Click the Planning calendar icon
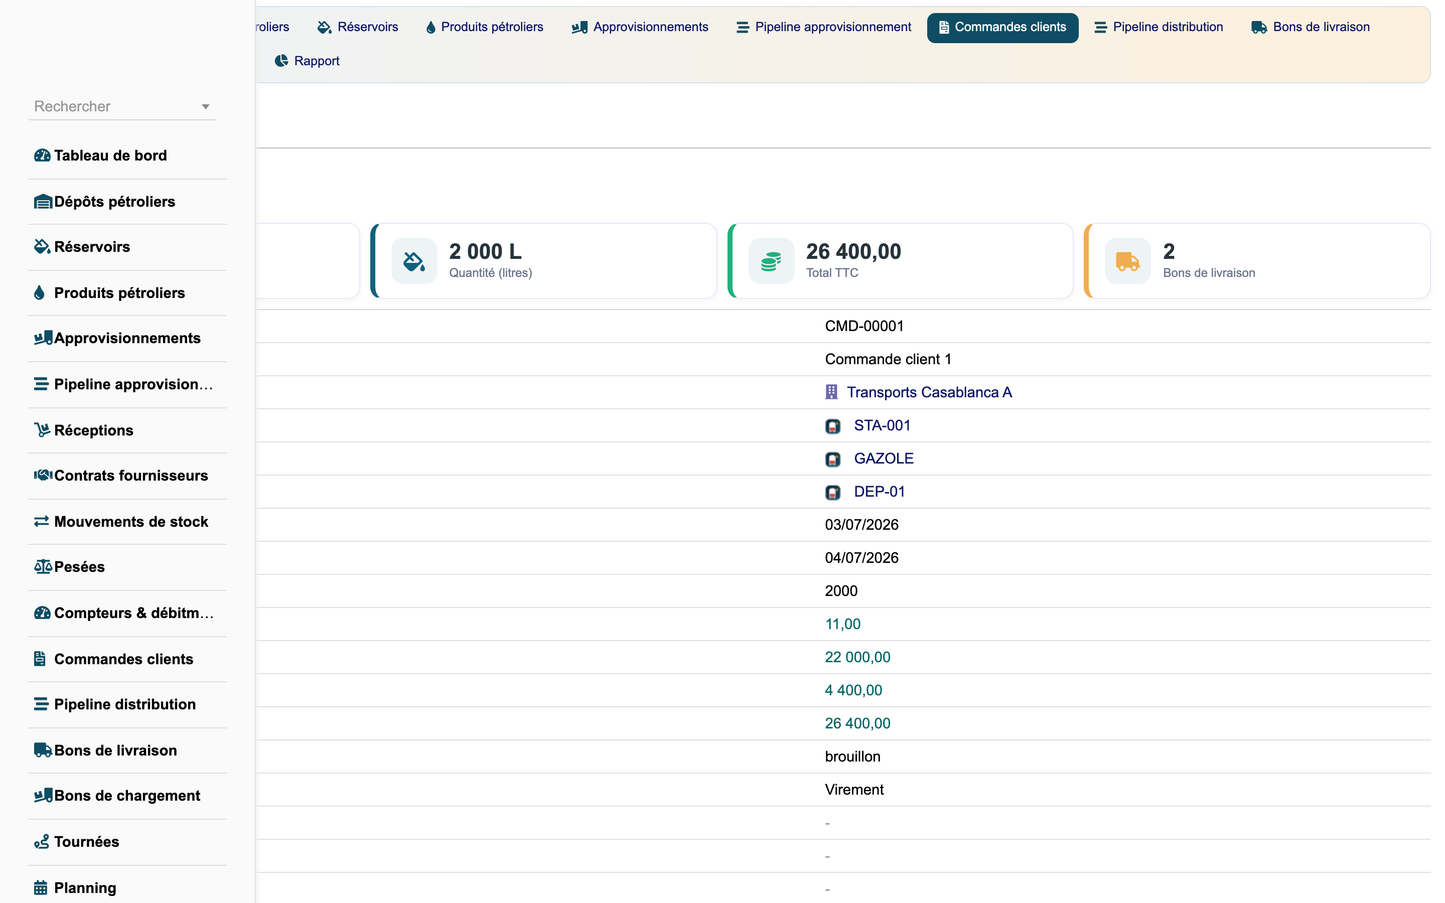Viewport: 1445px width, 903px height. click(x=40, y=888)
